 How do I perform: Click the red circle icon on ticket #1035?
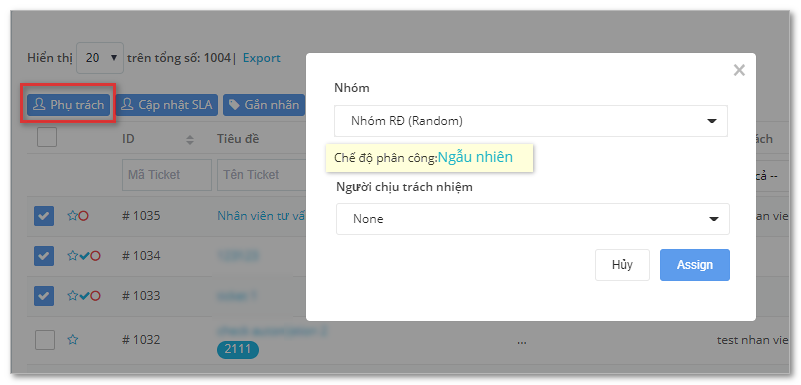click(x=84, y=216)
